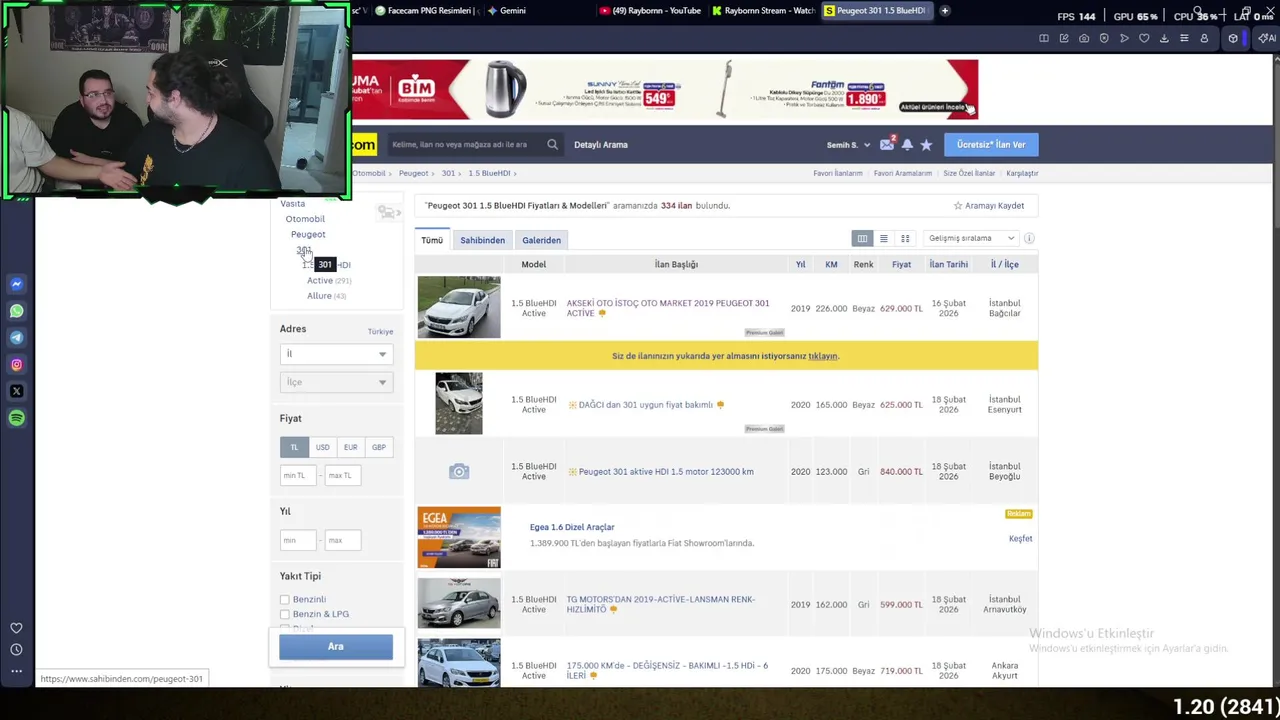Switch to list view layout icon
Image resolution: width=1280 pixels, height=720 pixels.
click(x=883, y=239)
